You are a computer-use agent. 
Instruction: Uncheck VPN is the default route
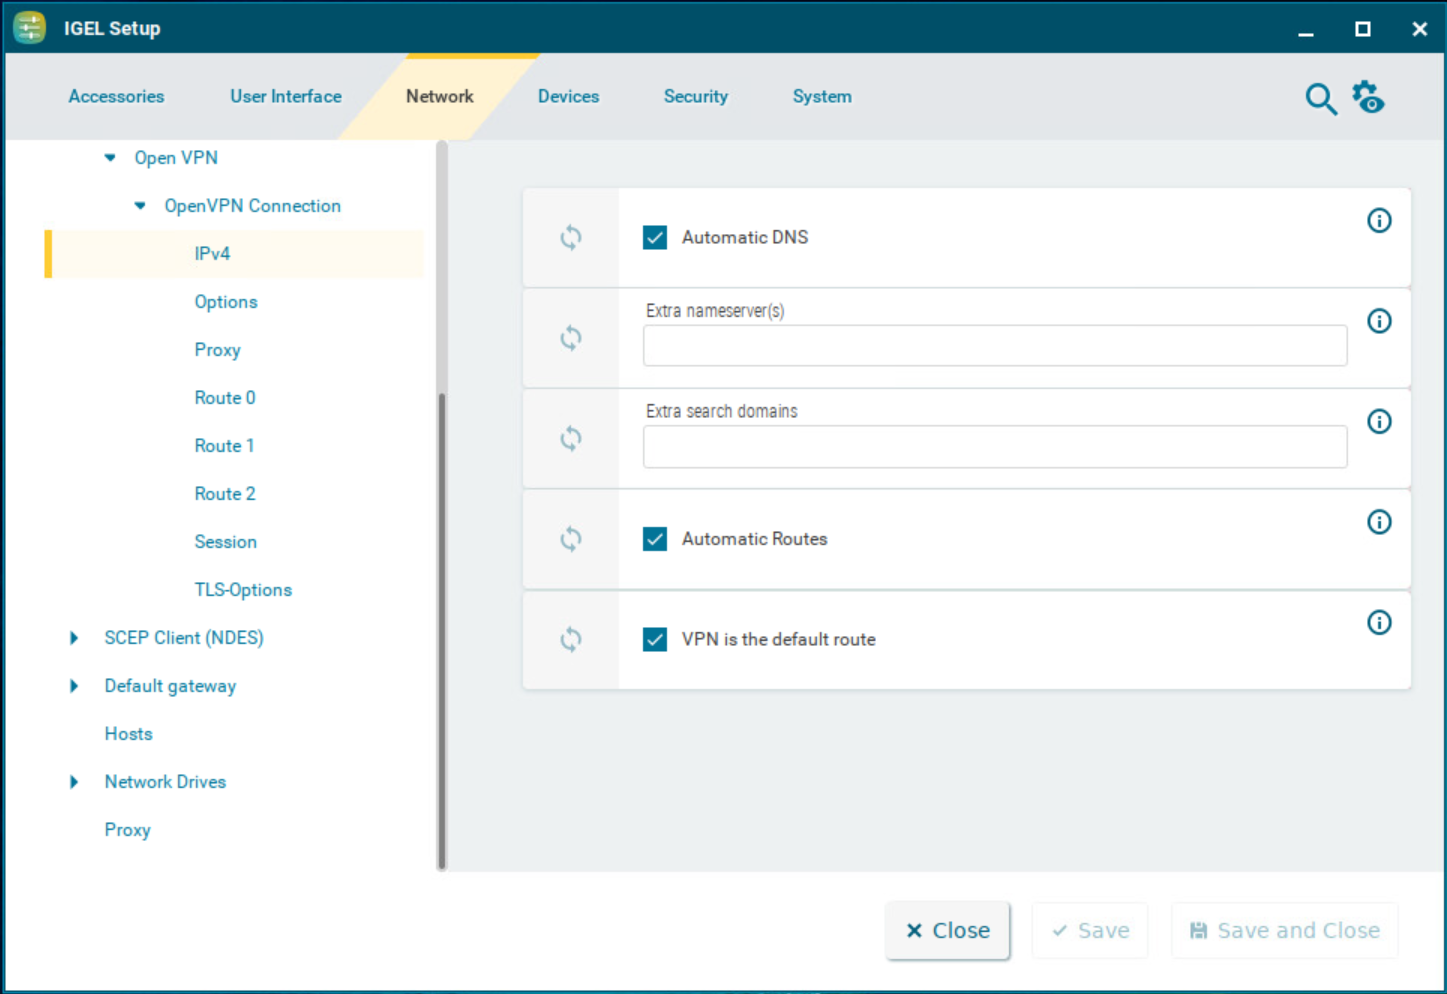[654, 639]
